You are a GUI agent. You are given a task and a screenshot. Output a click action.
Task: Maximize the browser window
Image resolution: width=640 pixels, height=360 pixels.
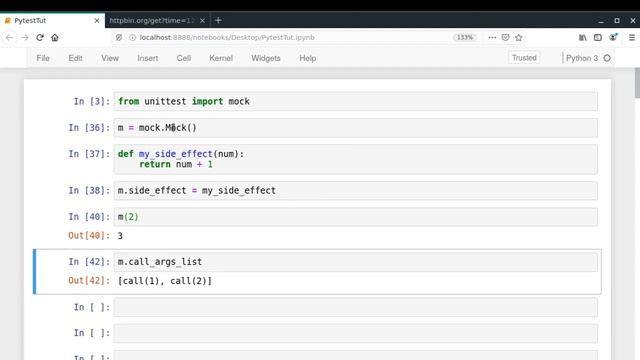pyautogui.click(x=617, y=20)
